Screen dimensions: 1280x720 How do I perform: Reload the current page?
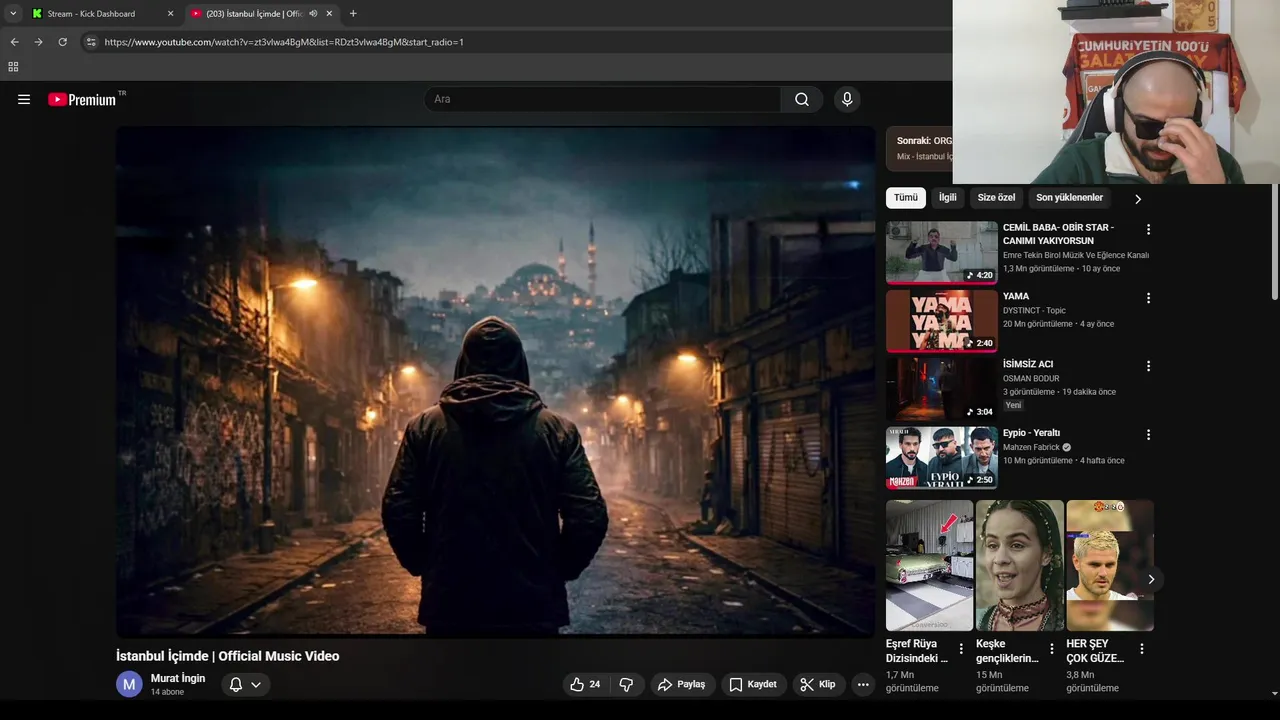(x=62, y=42)
